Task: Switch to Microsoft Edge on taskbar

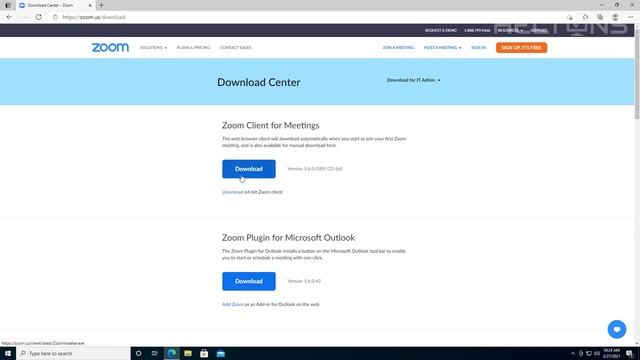Action: 171,353
